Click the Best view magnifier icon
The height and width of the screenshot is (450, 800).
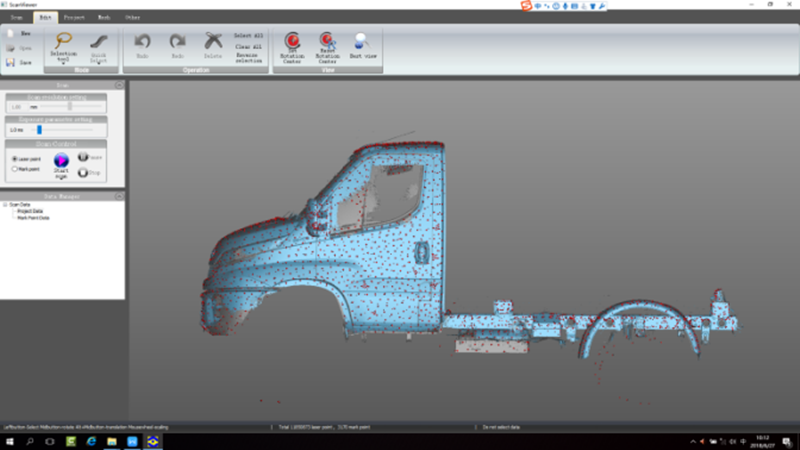[x=361, y=41]
